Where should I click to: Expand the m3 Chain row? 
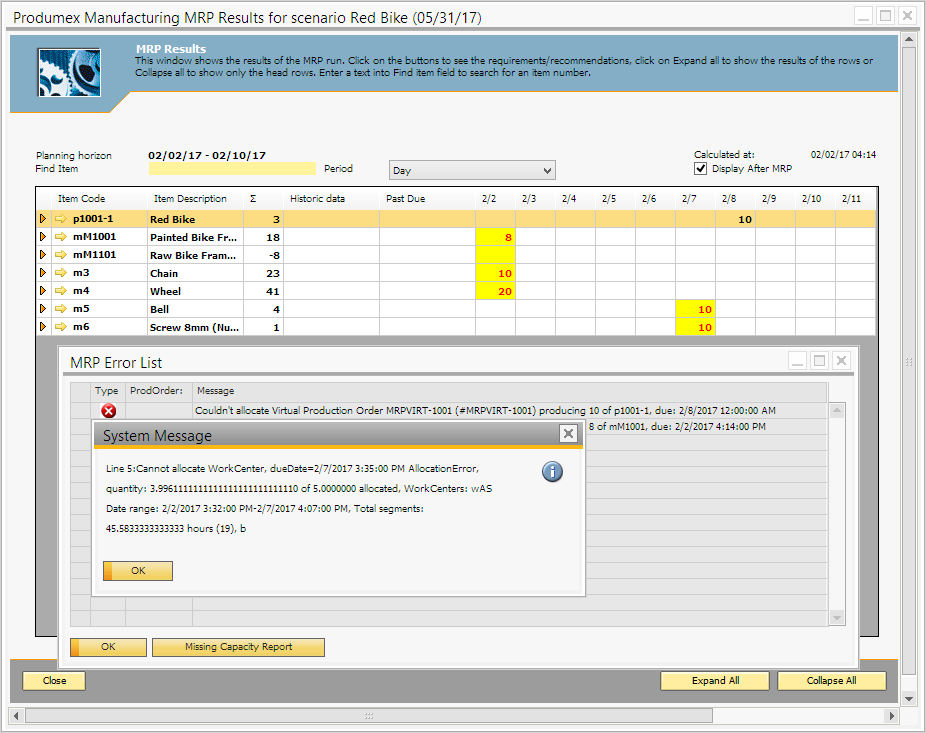(43, 273)
